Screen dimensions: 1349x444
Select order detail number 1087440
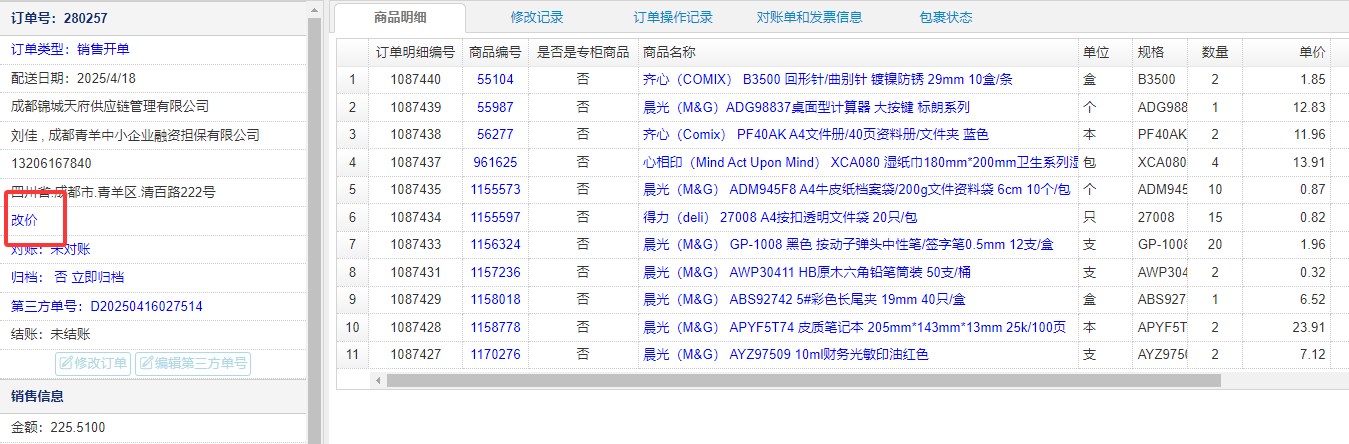tap(415, 79)
